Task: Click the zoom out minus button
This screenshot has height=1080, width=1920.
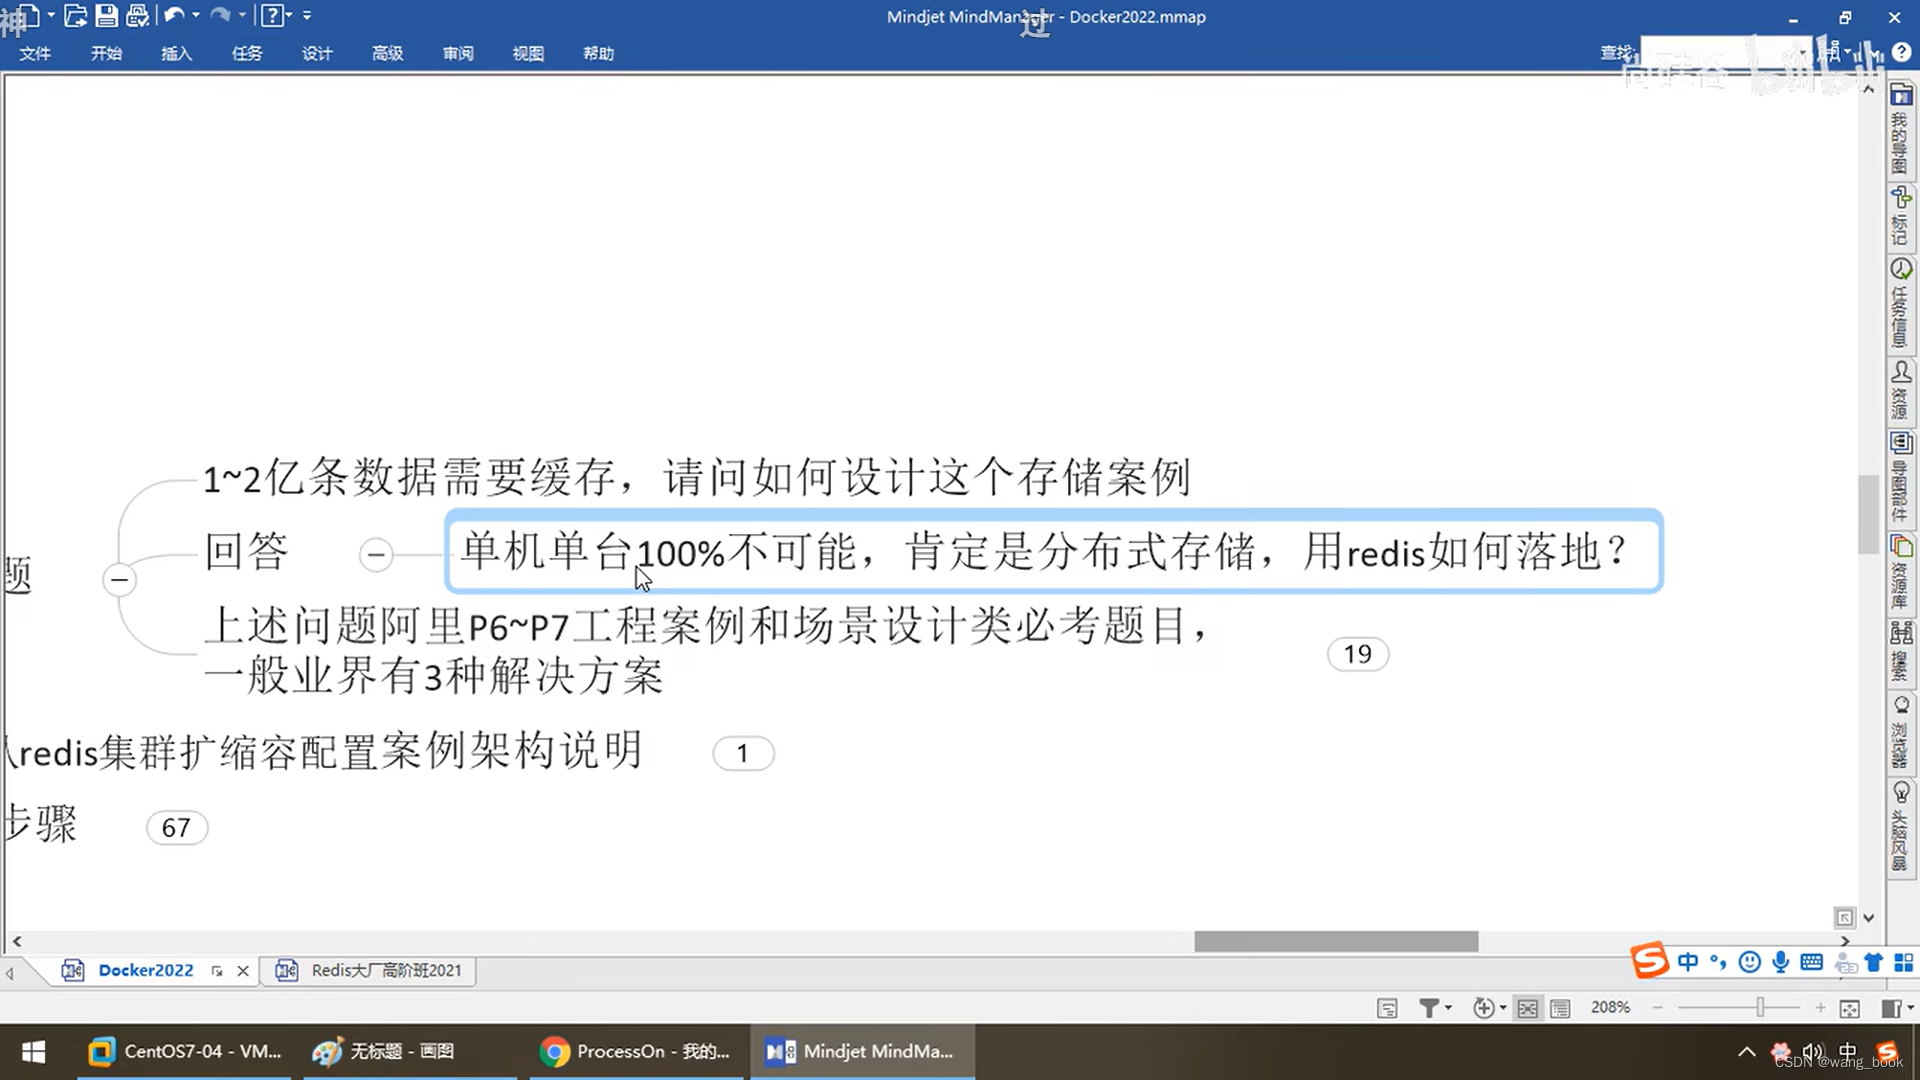Action: 1658,1008
